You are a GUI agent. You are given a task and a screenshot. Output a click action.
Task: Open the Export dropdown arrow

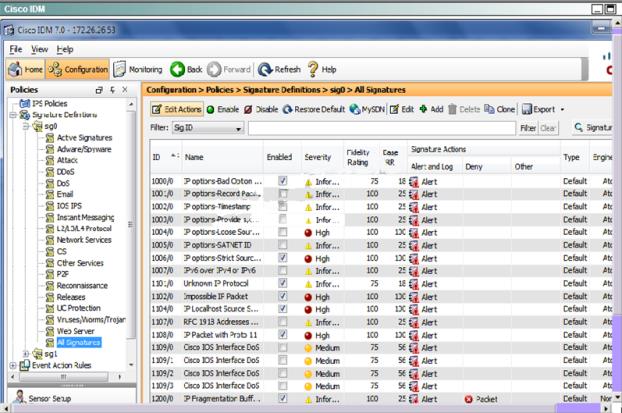[562, 109]
